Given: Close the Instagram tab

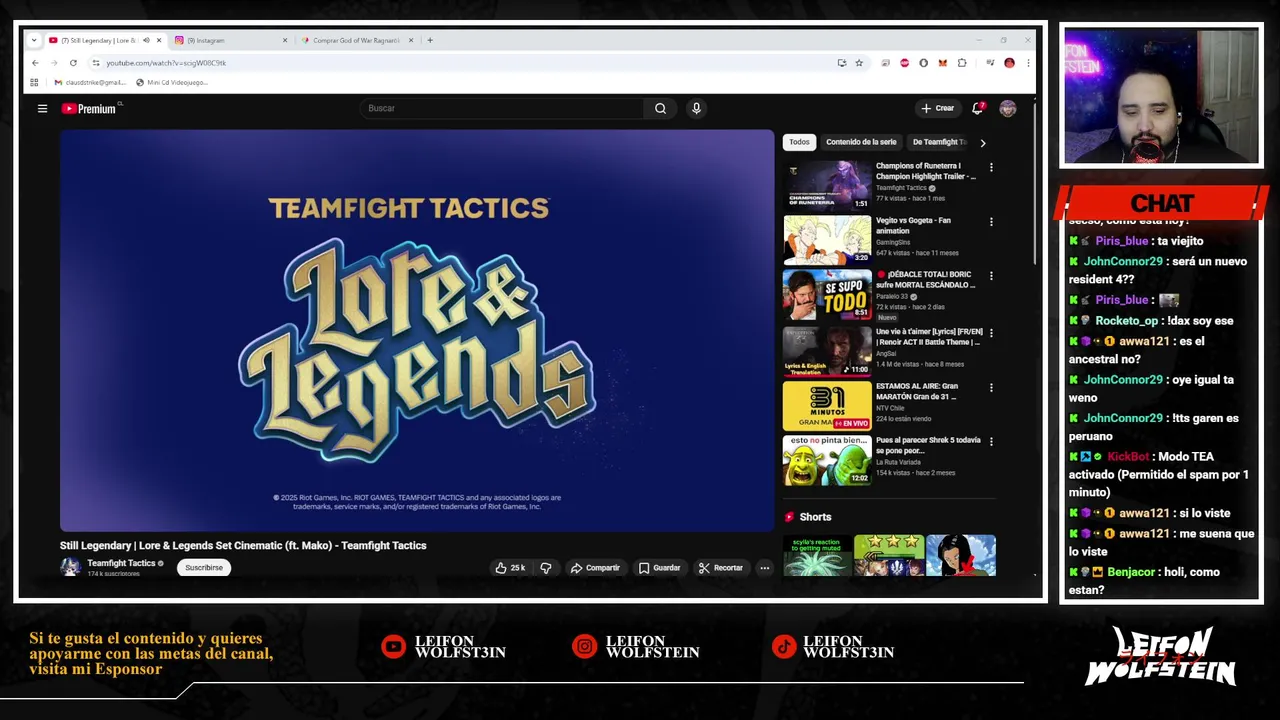Looking at the screenshot, I should click(x=285, y=40).
